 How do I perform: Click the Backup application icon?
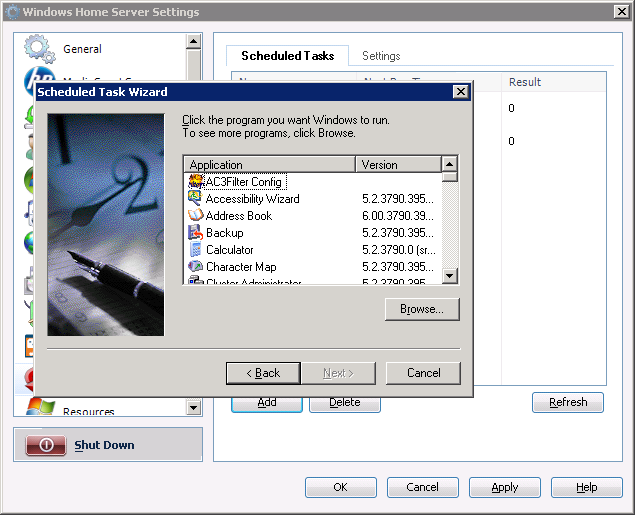[x=195, y=232]
